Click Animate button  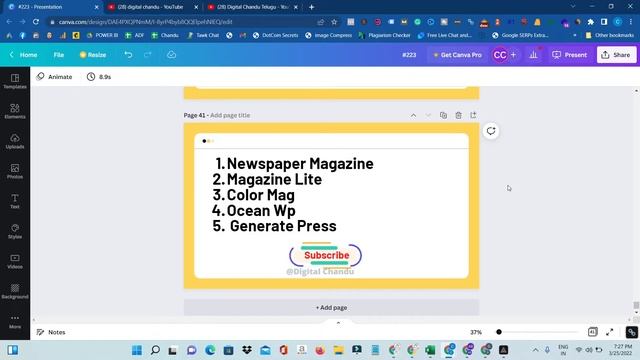pos(54,77)
